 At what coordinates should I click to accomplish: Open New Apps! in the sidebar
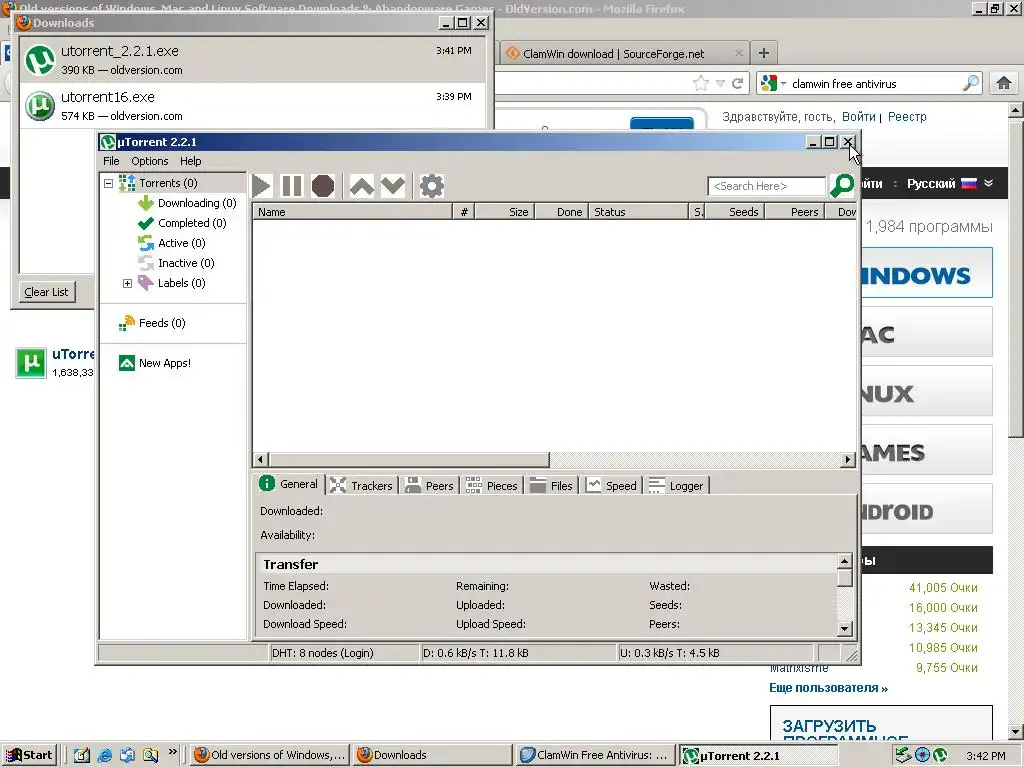click(155, 363)
